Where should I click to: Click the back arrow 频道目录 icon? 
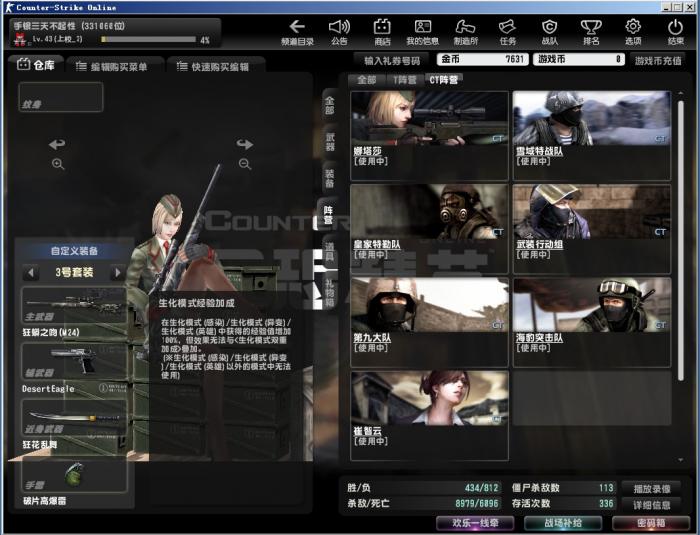click(297, 32)
